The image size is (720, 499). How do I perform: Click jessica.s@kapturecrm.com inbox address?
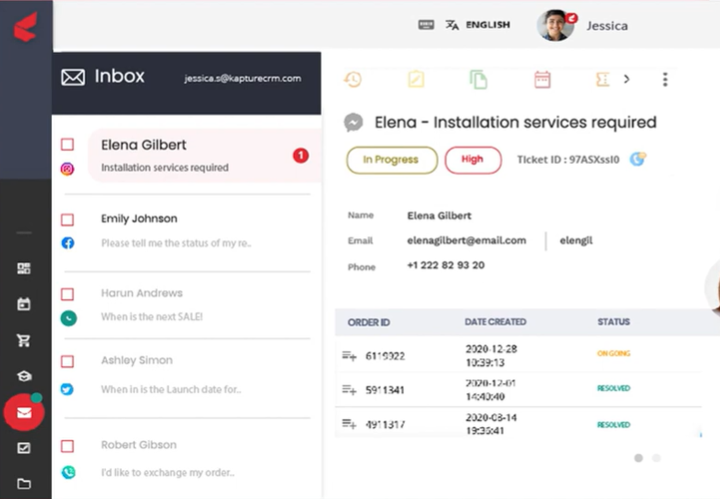(x=243, y=78)
